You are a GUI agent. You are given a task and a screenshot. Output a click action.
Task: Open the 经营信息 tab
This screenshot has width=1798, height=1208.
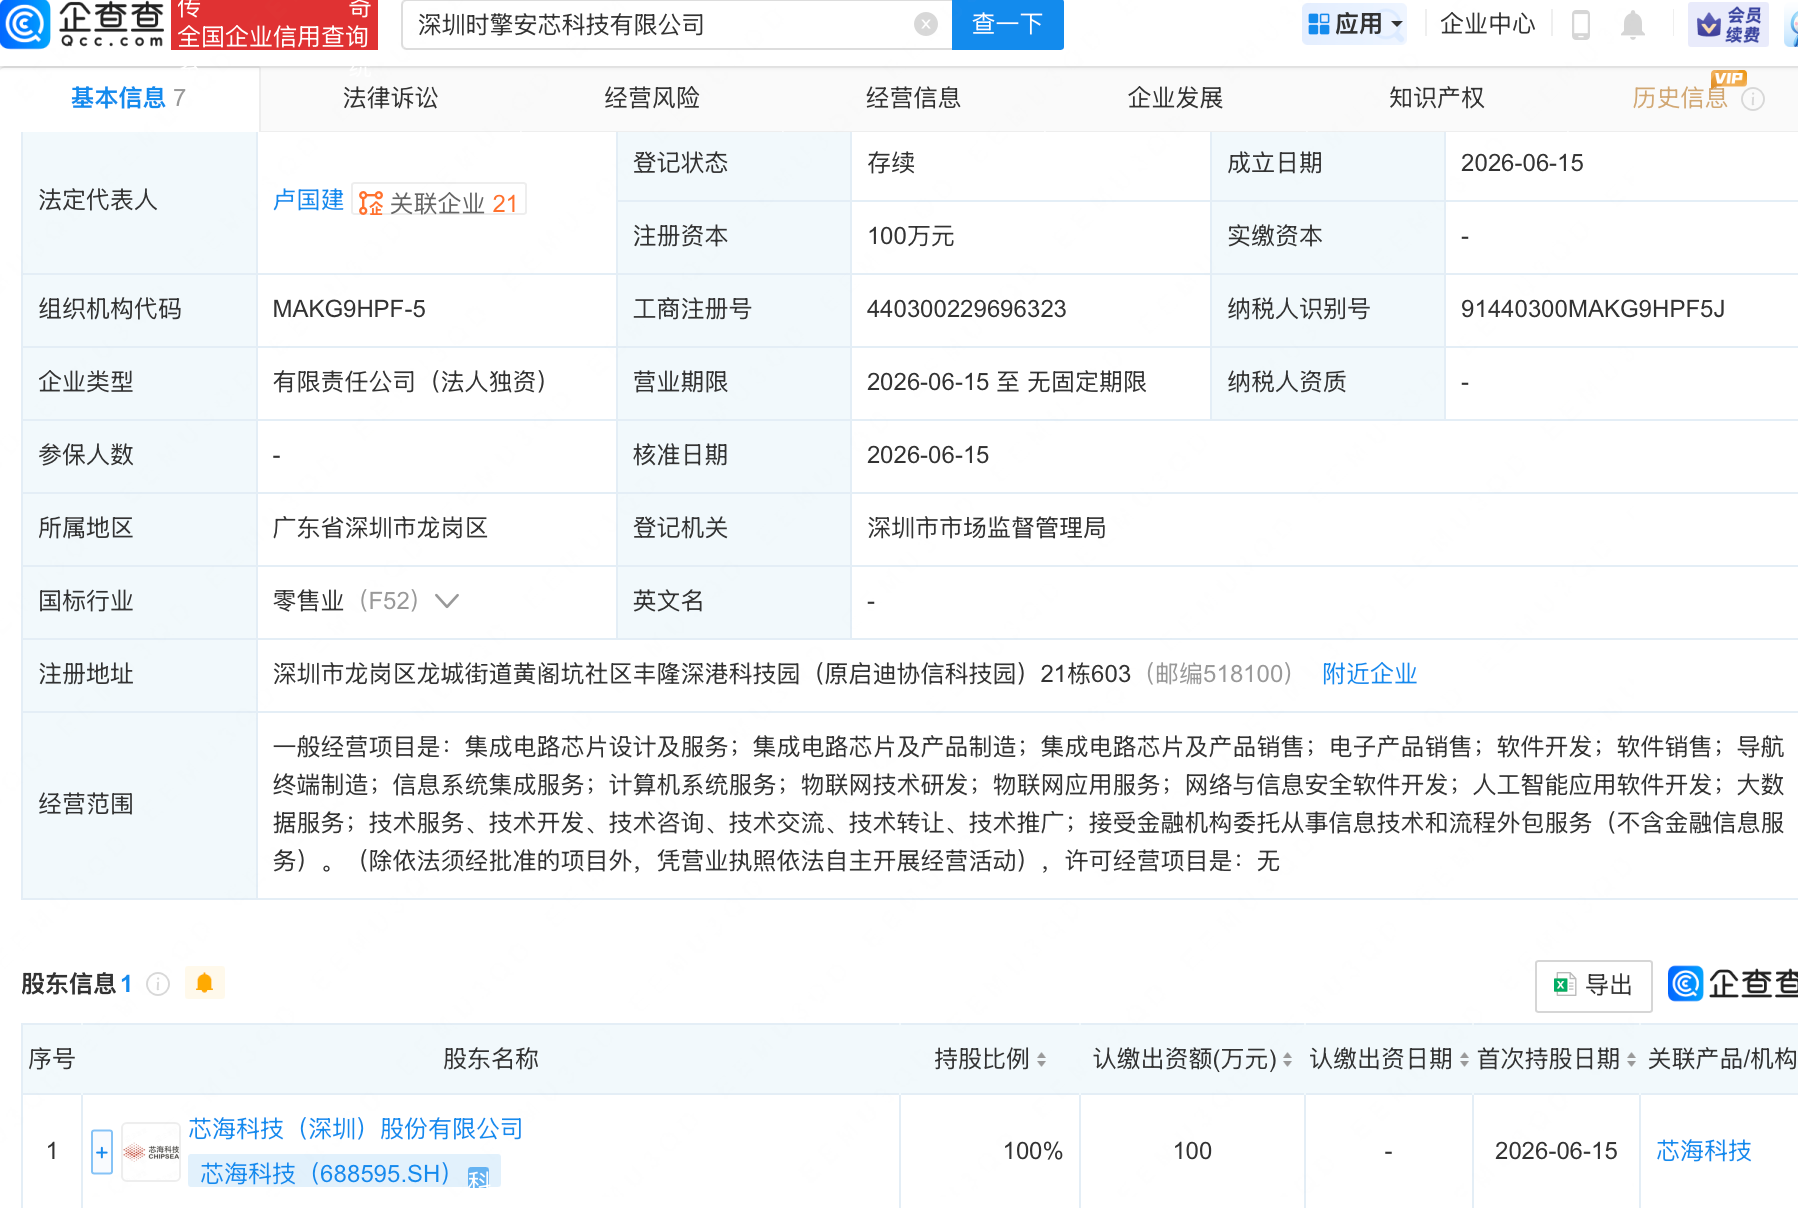914,98
